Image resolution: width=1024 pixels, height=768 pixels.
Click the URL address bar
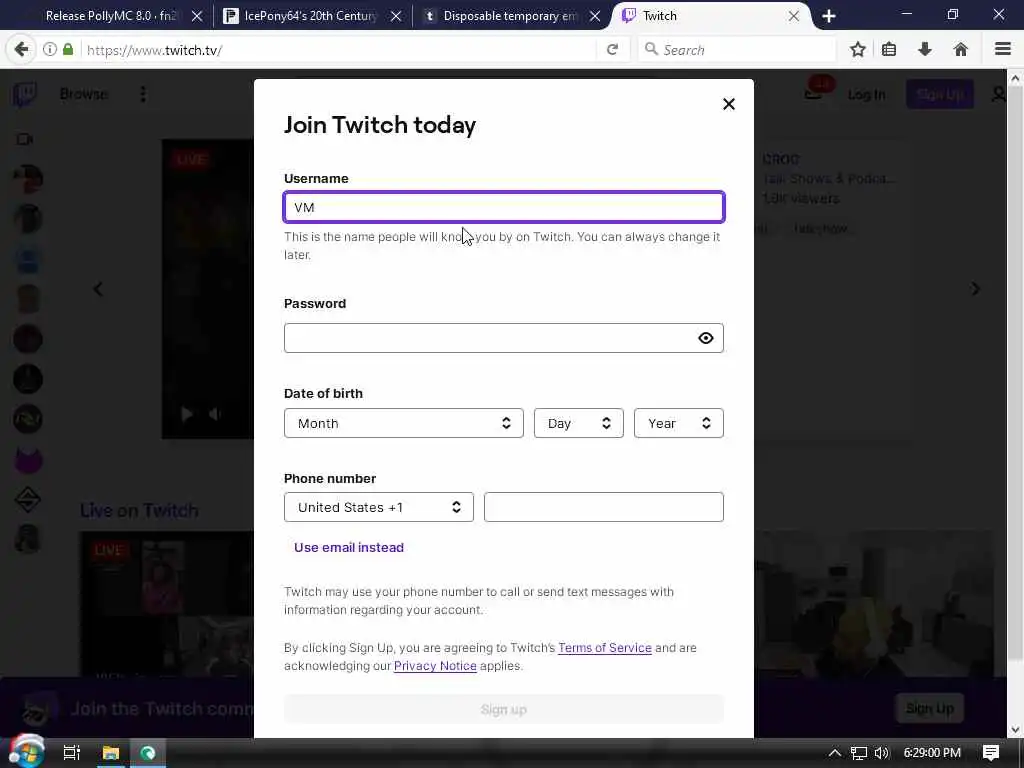[340, 50]
